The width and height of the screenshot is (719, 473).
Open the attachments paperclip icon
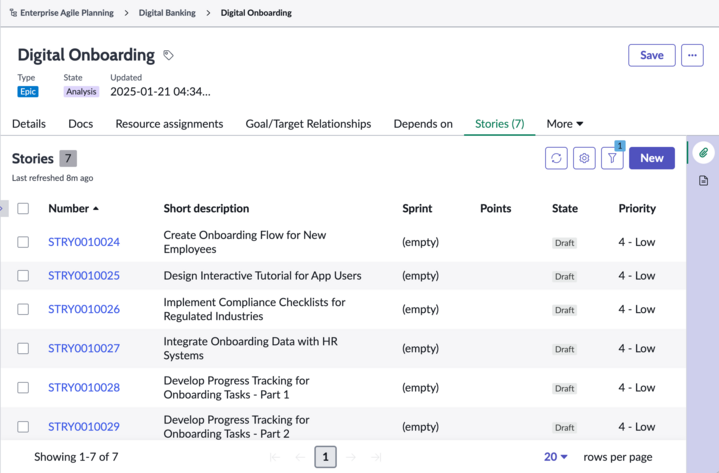tap(703, 153)
